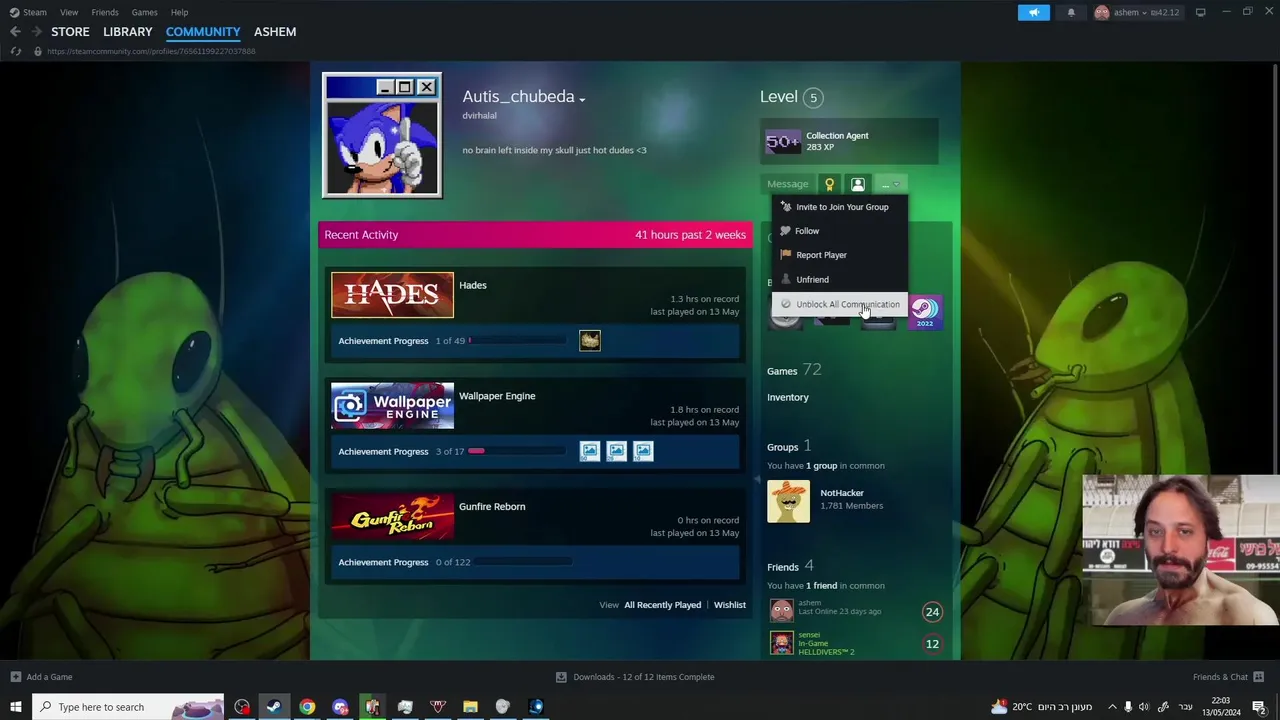Open the Steam 2022 badge
1280x720 pixels.
point(925,312)
